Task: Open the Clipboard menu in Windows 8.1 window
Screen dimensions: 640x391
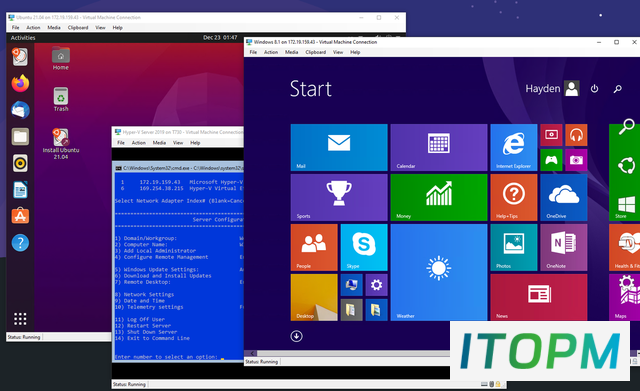Action: [316, 52]
